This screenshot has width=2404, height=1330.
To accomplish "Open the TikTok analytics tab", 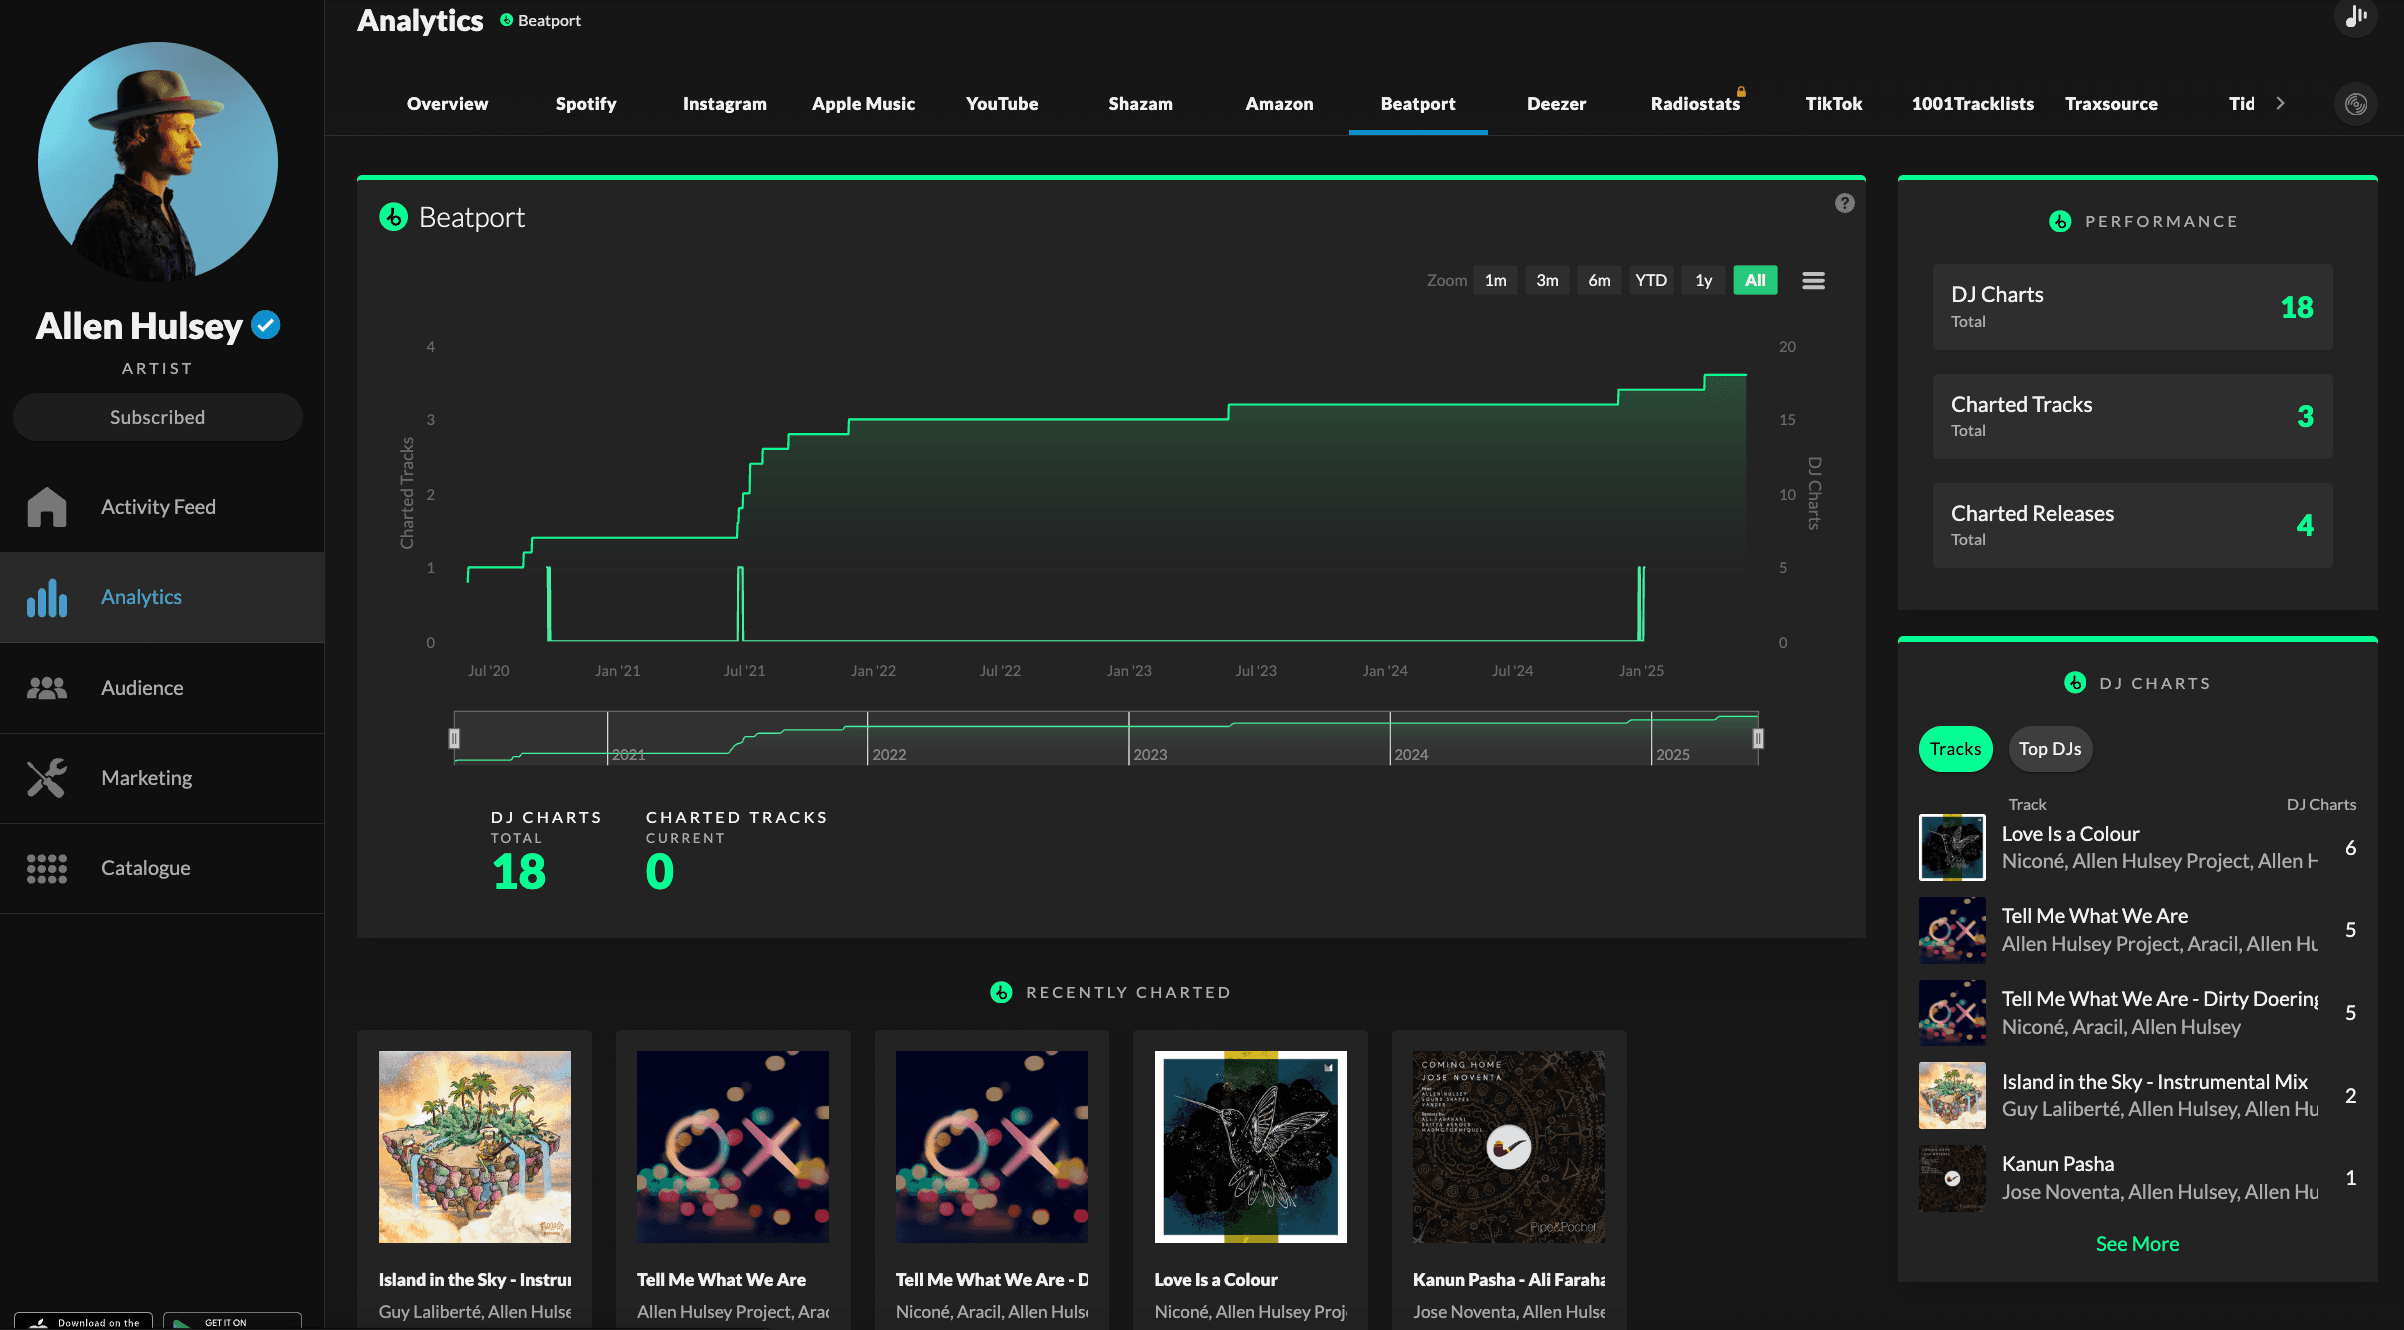I will 1833,103.
